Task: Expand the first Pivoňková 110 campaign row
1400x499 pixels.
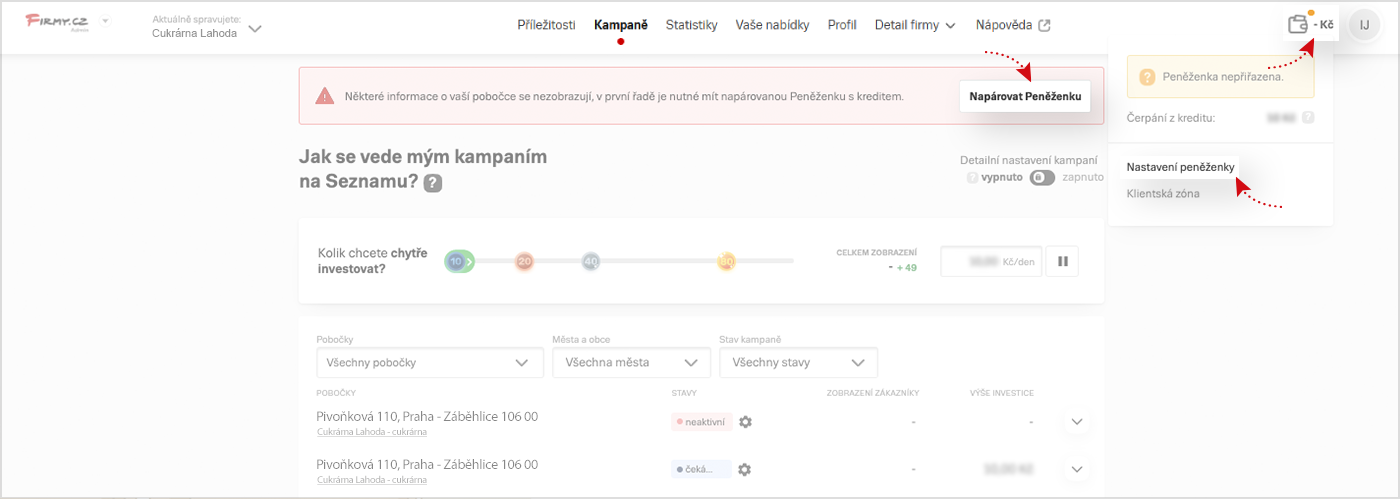Action: (x=1077, y=422)
